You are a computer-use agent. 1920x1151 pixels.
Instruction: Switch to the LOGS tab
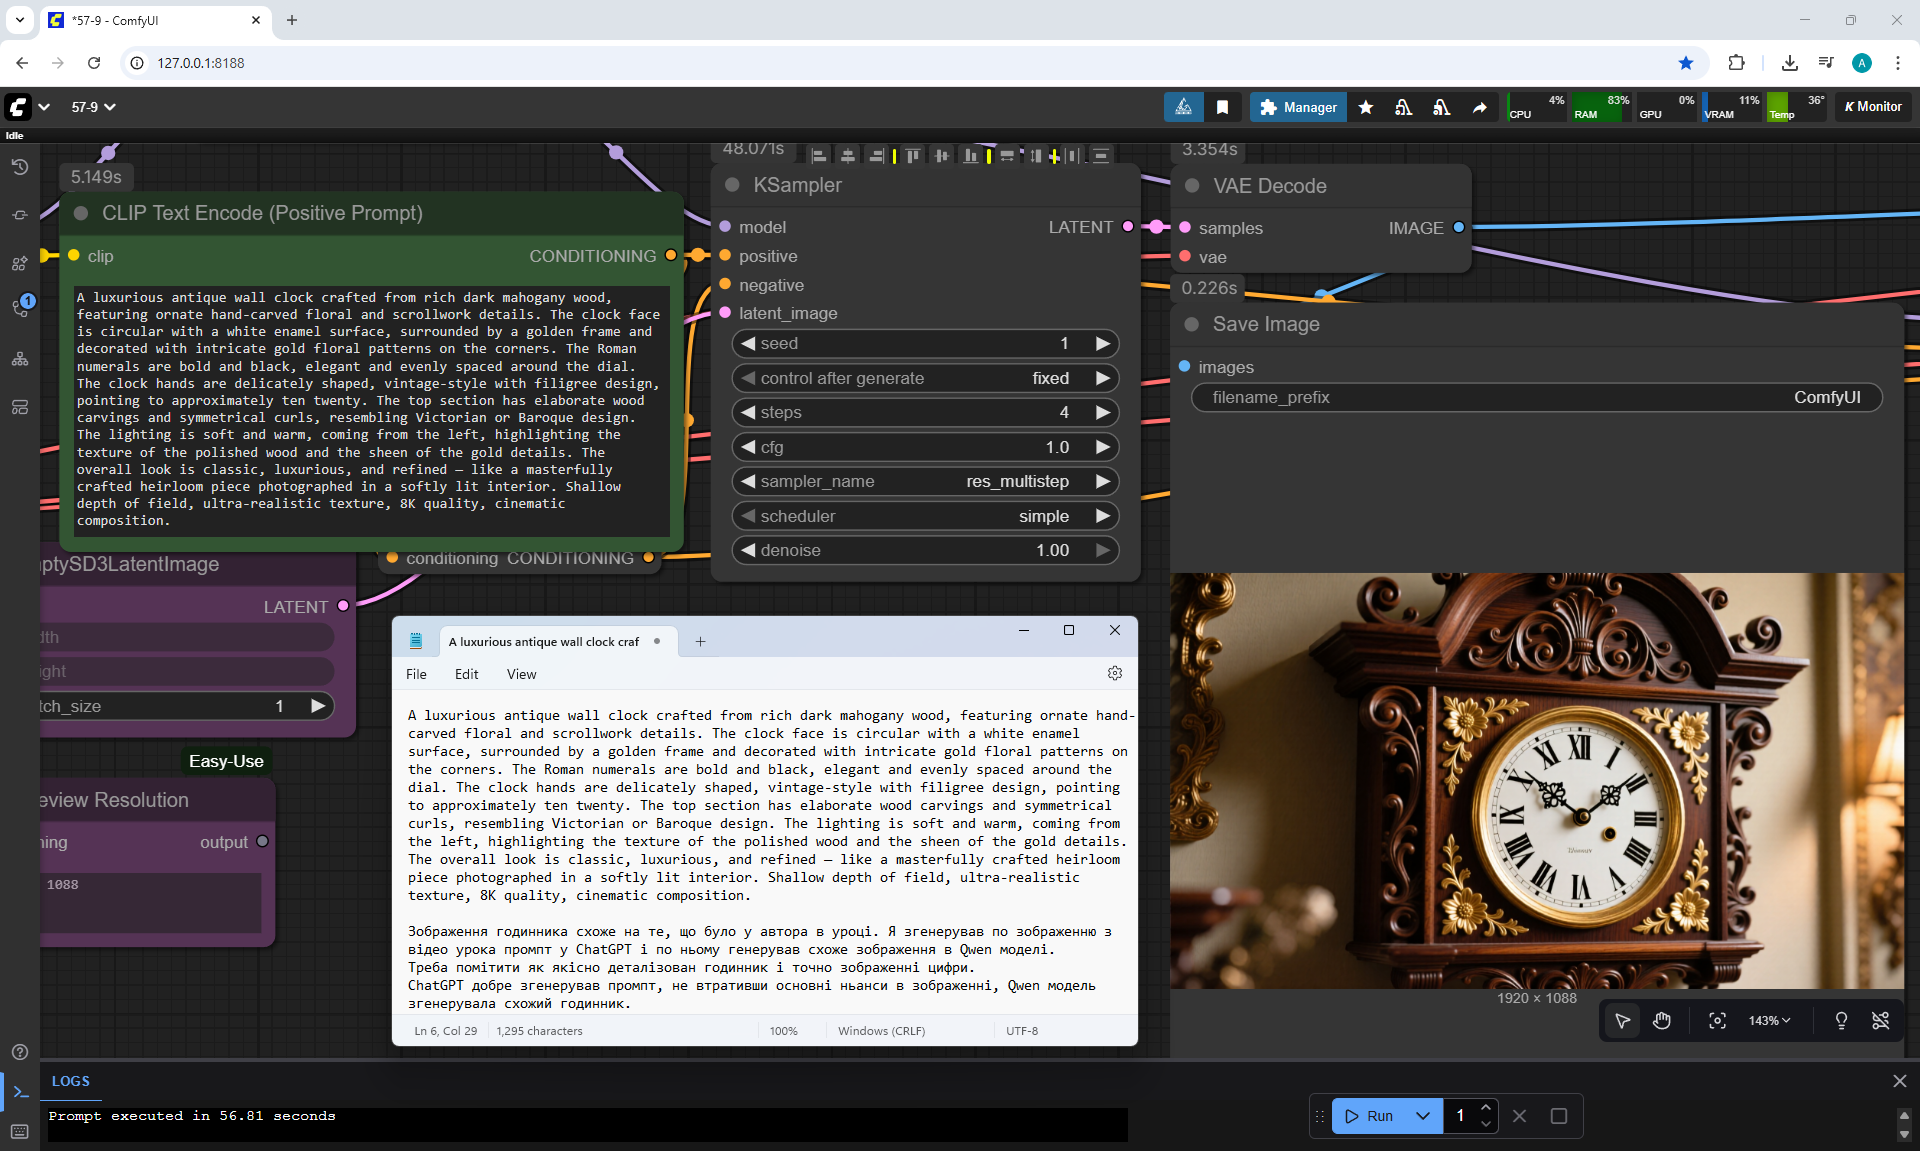pos(70,1081)
